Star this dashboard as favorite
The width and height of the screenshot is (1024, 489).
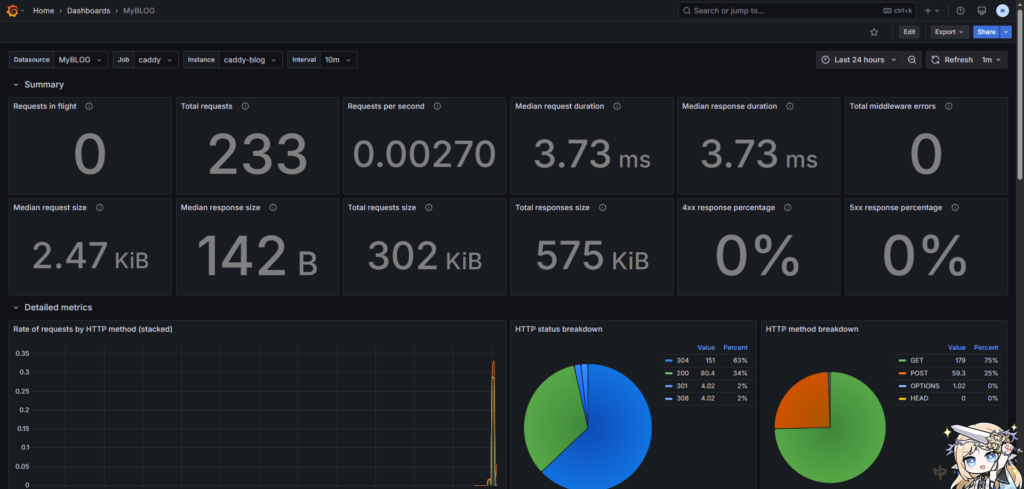click(874, 32)
